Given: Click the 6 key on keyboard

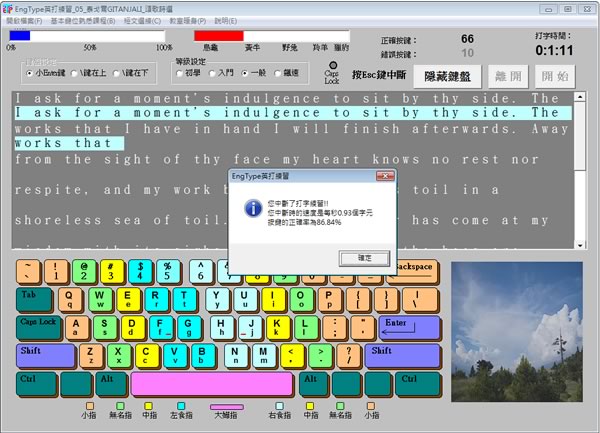Looking at the screenshot, I should click(x=201, y=271).
